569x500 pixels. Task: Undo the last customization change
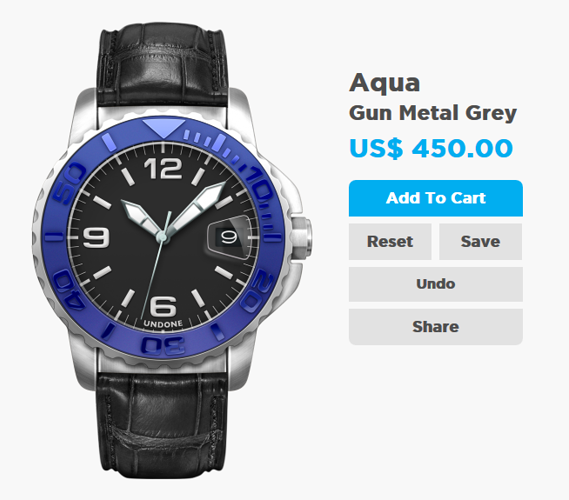pos(435,284)
